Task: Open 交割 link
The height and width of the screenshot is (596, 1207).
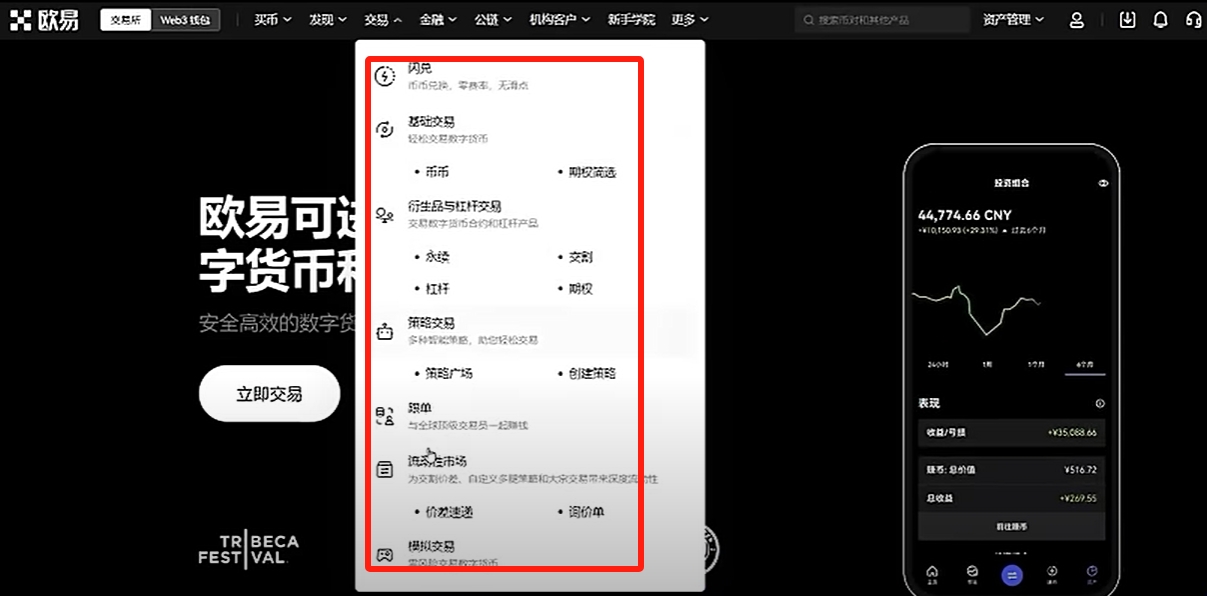Action: [580, 257]
